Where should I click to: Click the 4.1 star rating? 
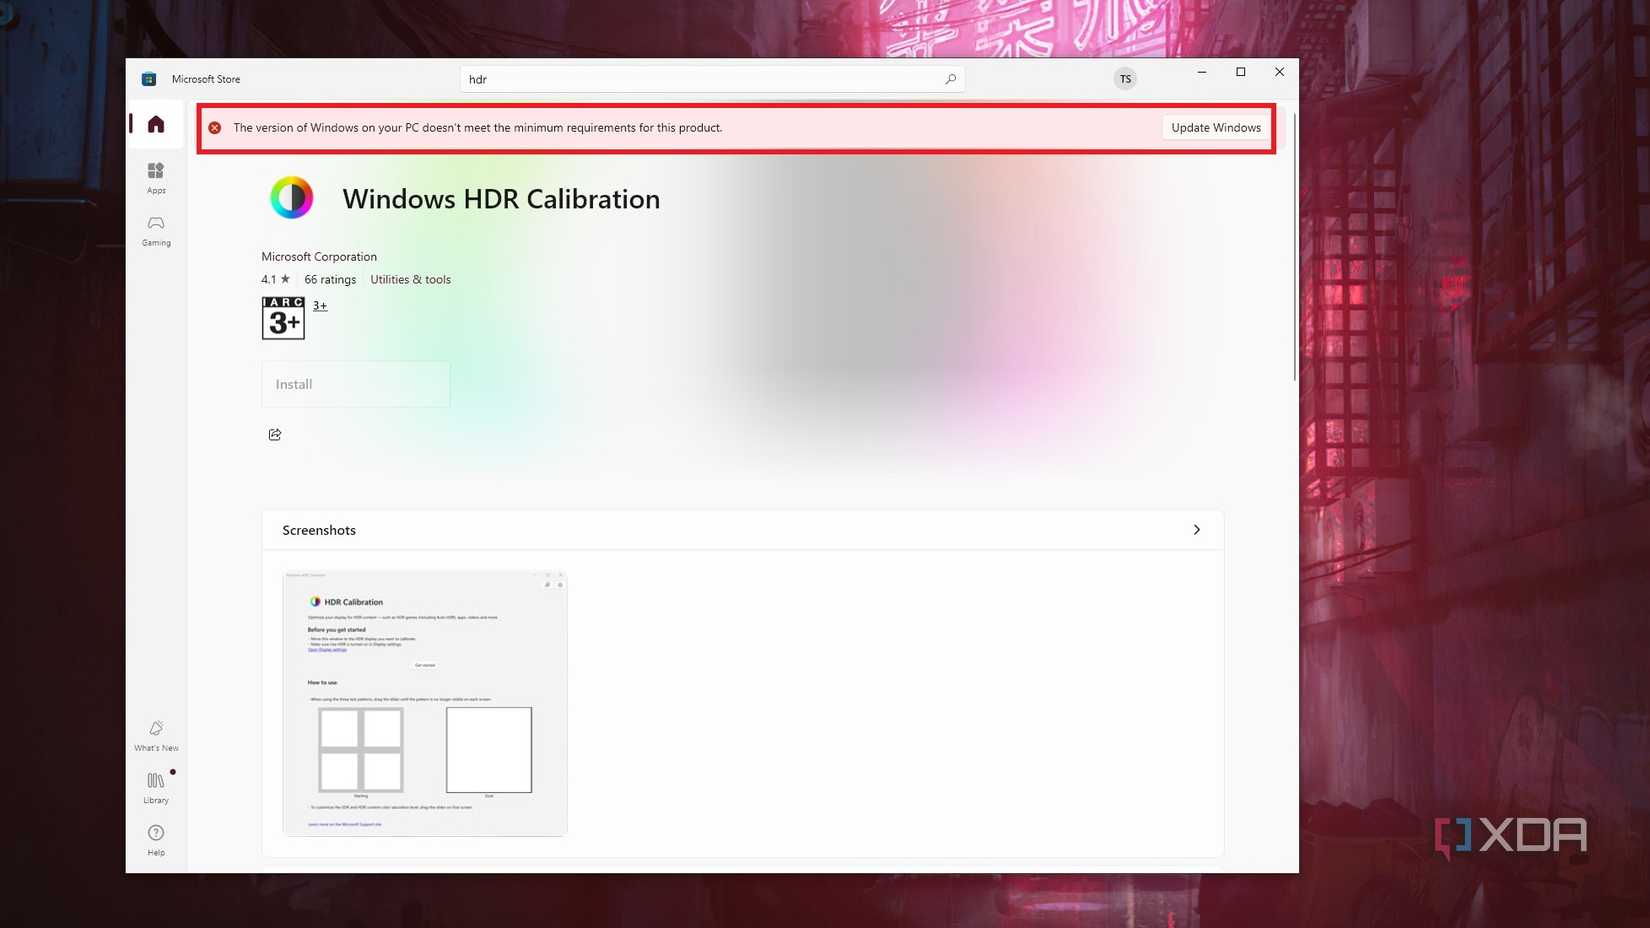pos(275,280)
